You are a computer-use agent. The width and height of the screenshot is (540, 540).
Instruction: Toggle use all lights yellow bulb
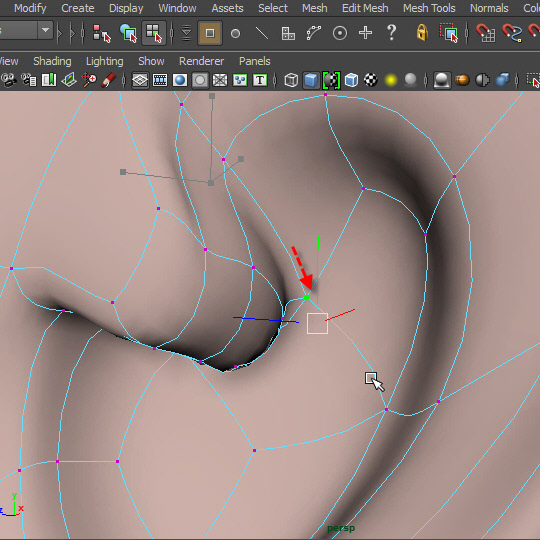click(391, 80)
